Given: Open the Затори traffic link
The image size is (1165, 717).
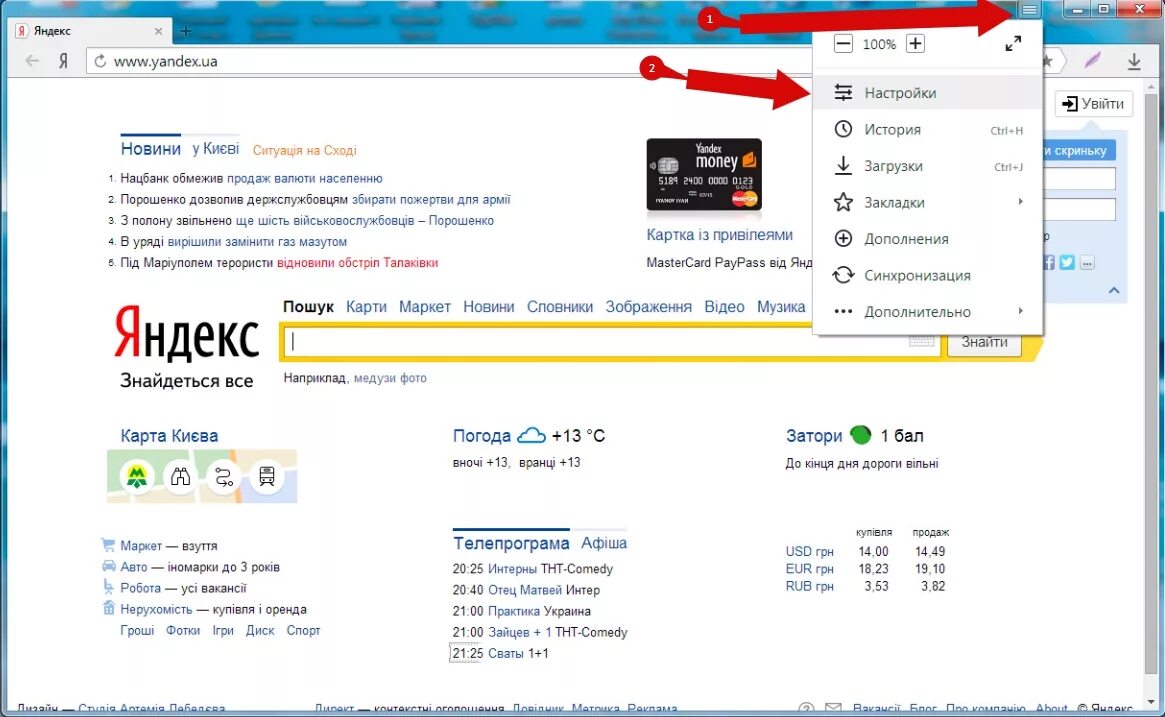Looking at the screenshot, I should coord(814,435).
